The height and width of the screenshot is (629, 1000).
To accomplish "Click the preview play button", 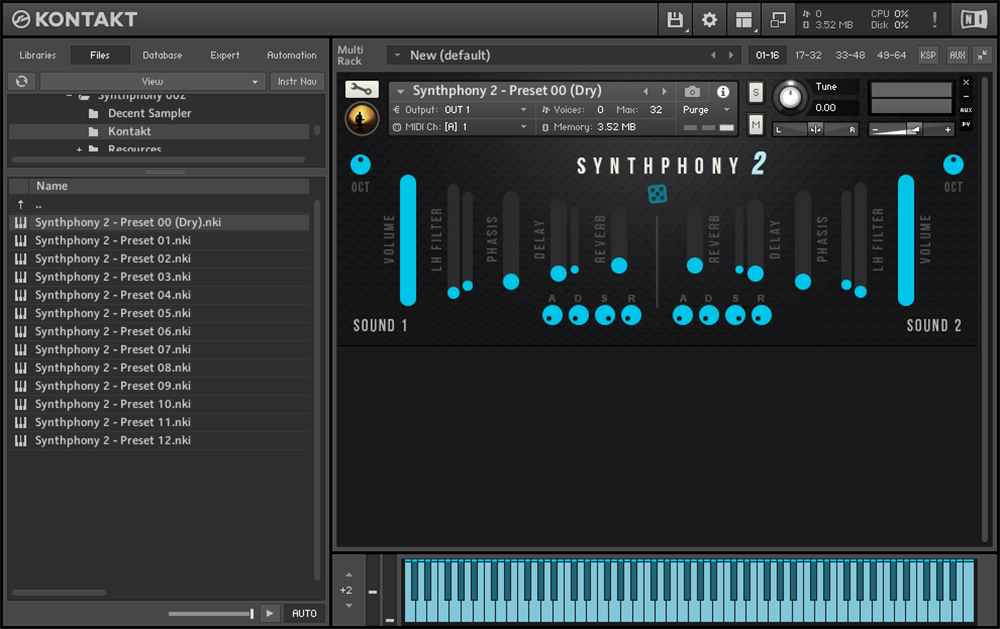I will (270, 613).
